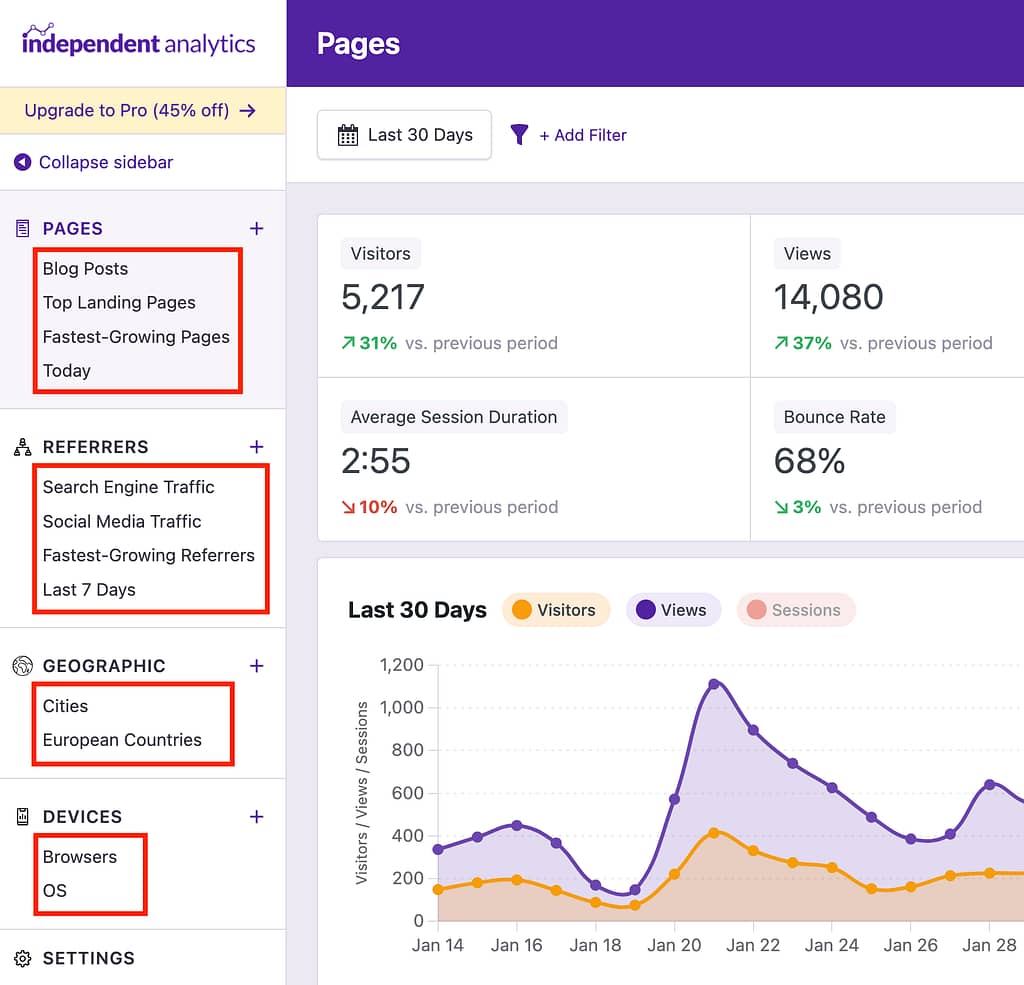This screenshot has height=985, width=1024.
Task: Click plus icon beside Devices section
Action: tap(257, 817)
